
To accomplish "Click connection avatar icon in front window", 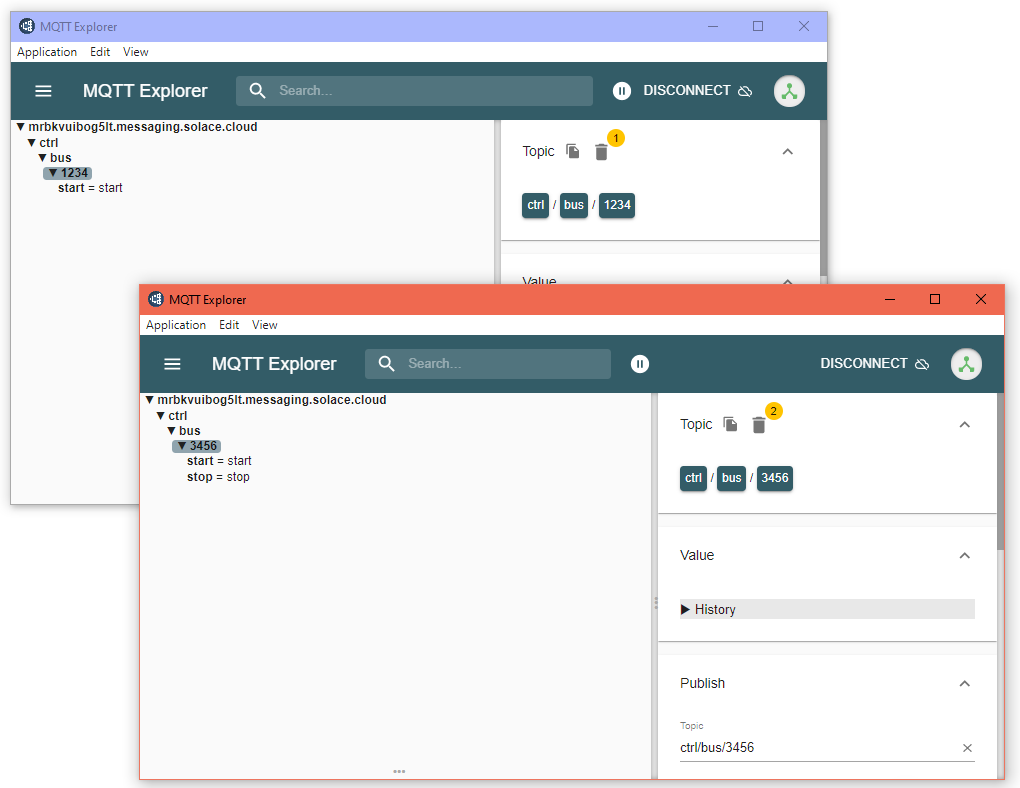I will [966, 364].
